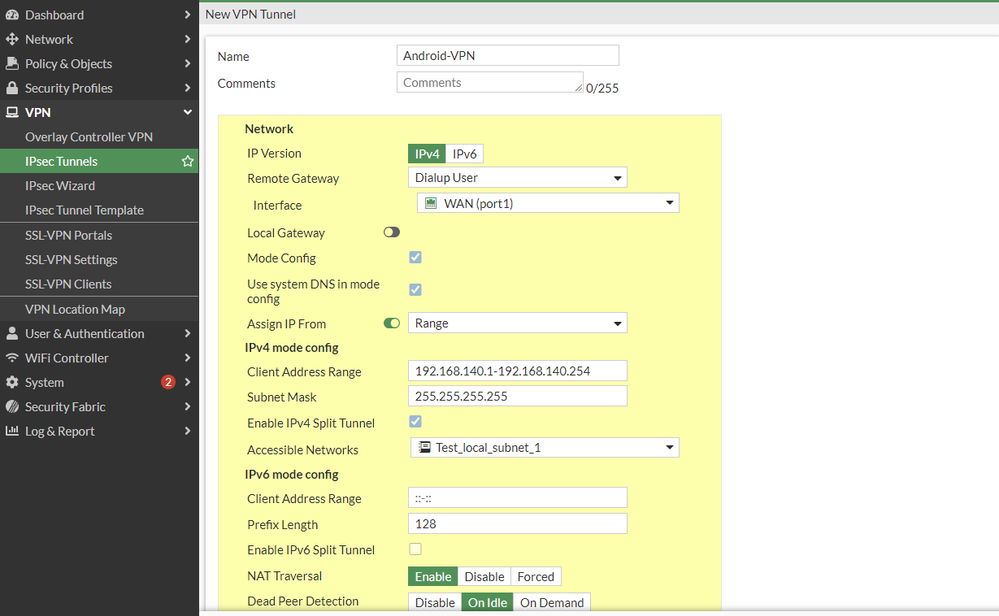Screen dimensions: 999x616
Task: Click the IPv4 Client Address Range field
Action: point(517,371)
